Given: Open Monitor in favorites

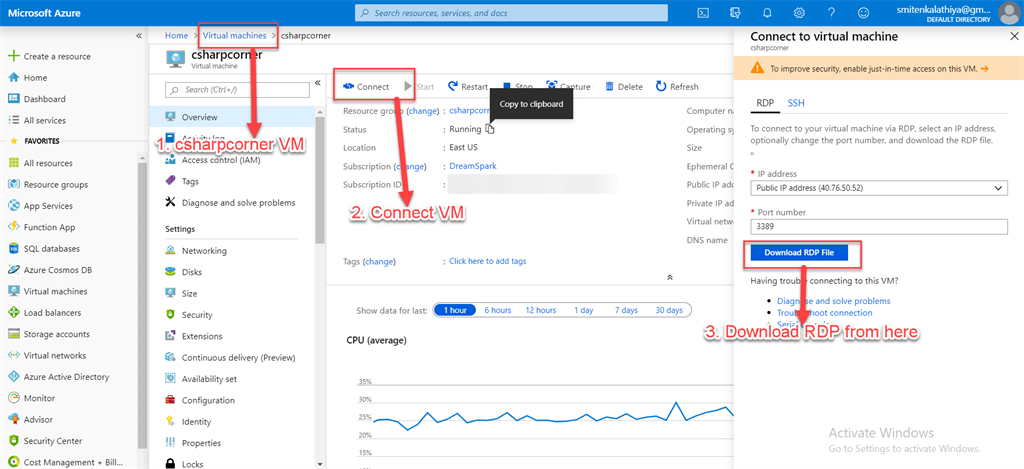Looking at the screenshot, I should (39, 398).
